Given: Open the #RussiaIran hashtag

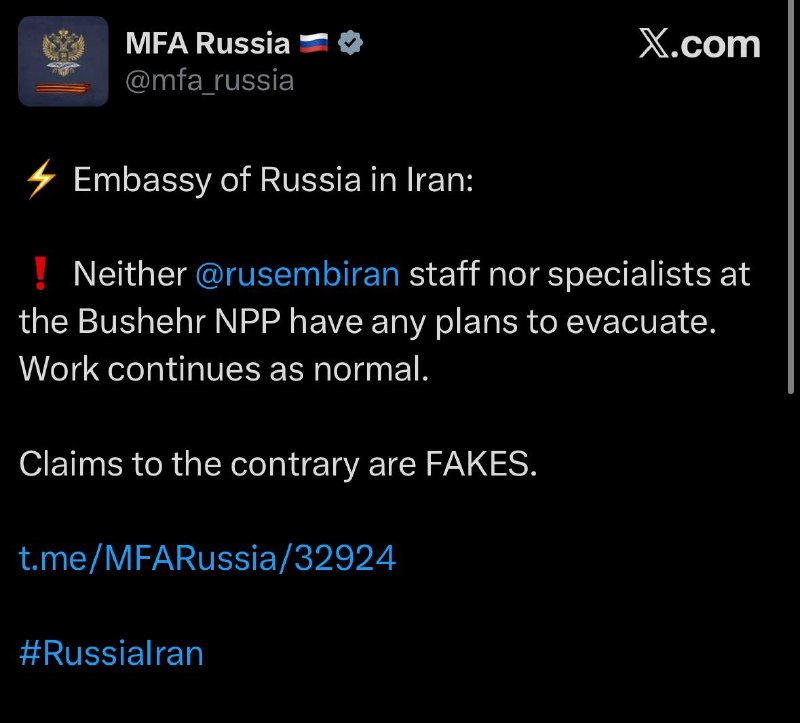Looking at the screenshot, I should 111,653.
